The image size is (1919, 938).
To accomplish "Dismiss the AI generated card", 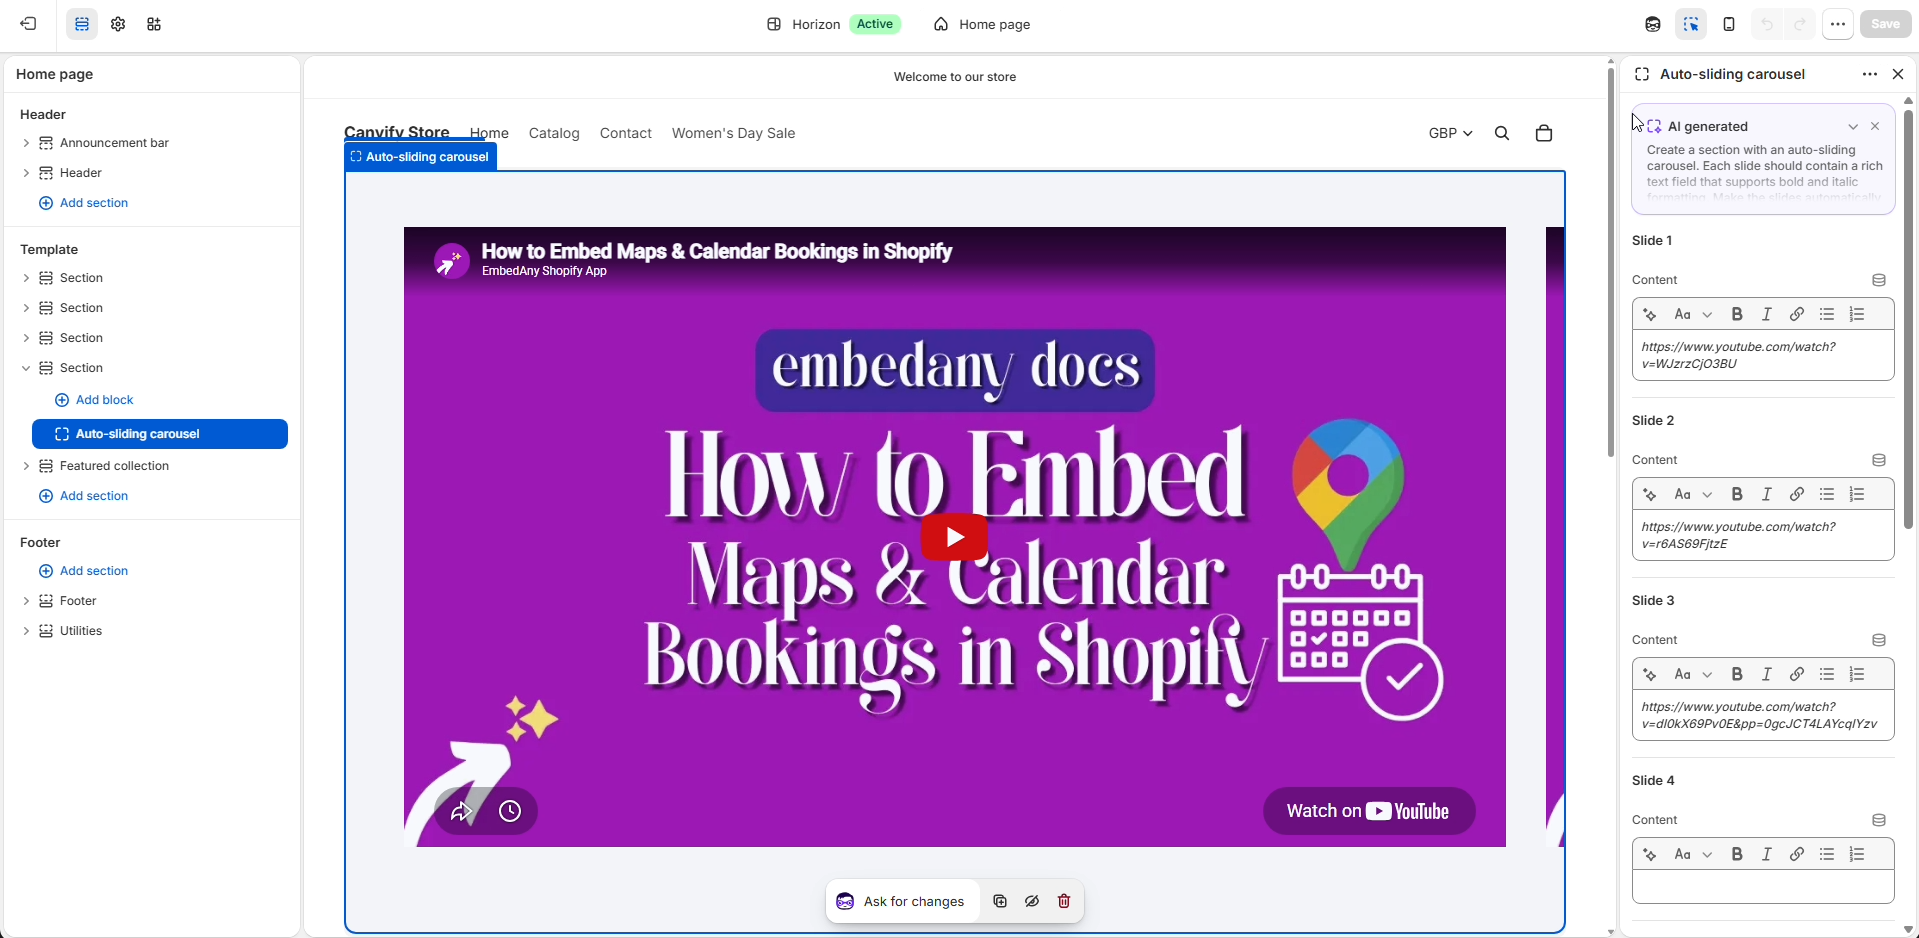I will (x=1875, y=126).
